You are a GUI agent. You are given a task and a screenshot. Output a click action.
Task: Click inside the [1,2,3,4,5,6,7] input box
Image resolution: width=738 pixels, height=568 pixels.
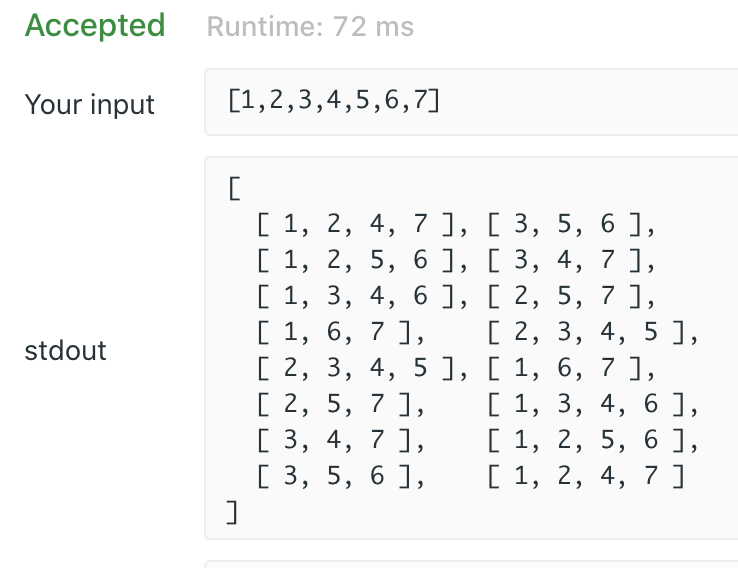pos(471,102)
